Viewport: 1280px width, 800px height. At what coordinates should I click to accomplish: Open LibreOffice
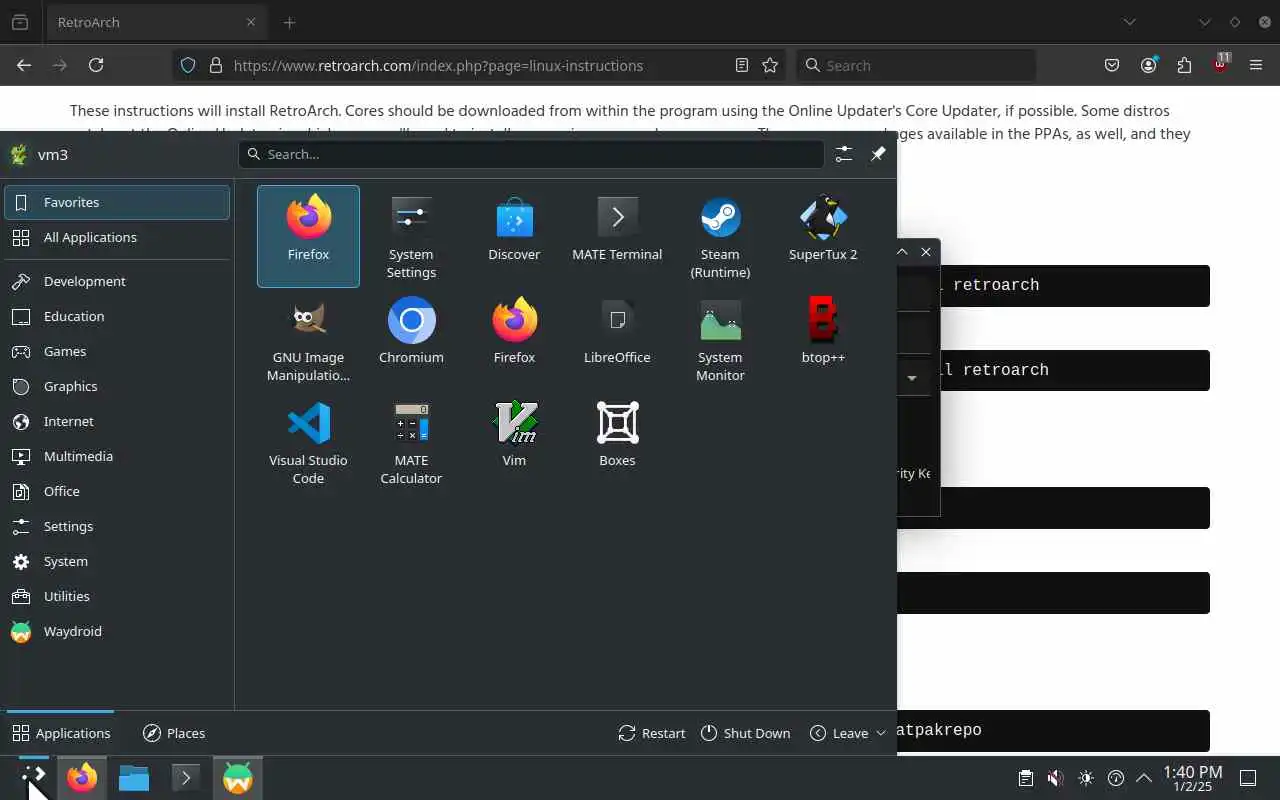tap(617, 339)
